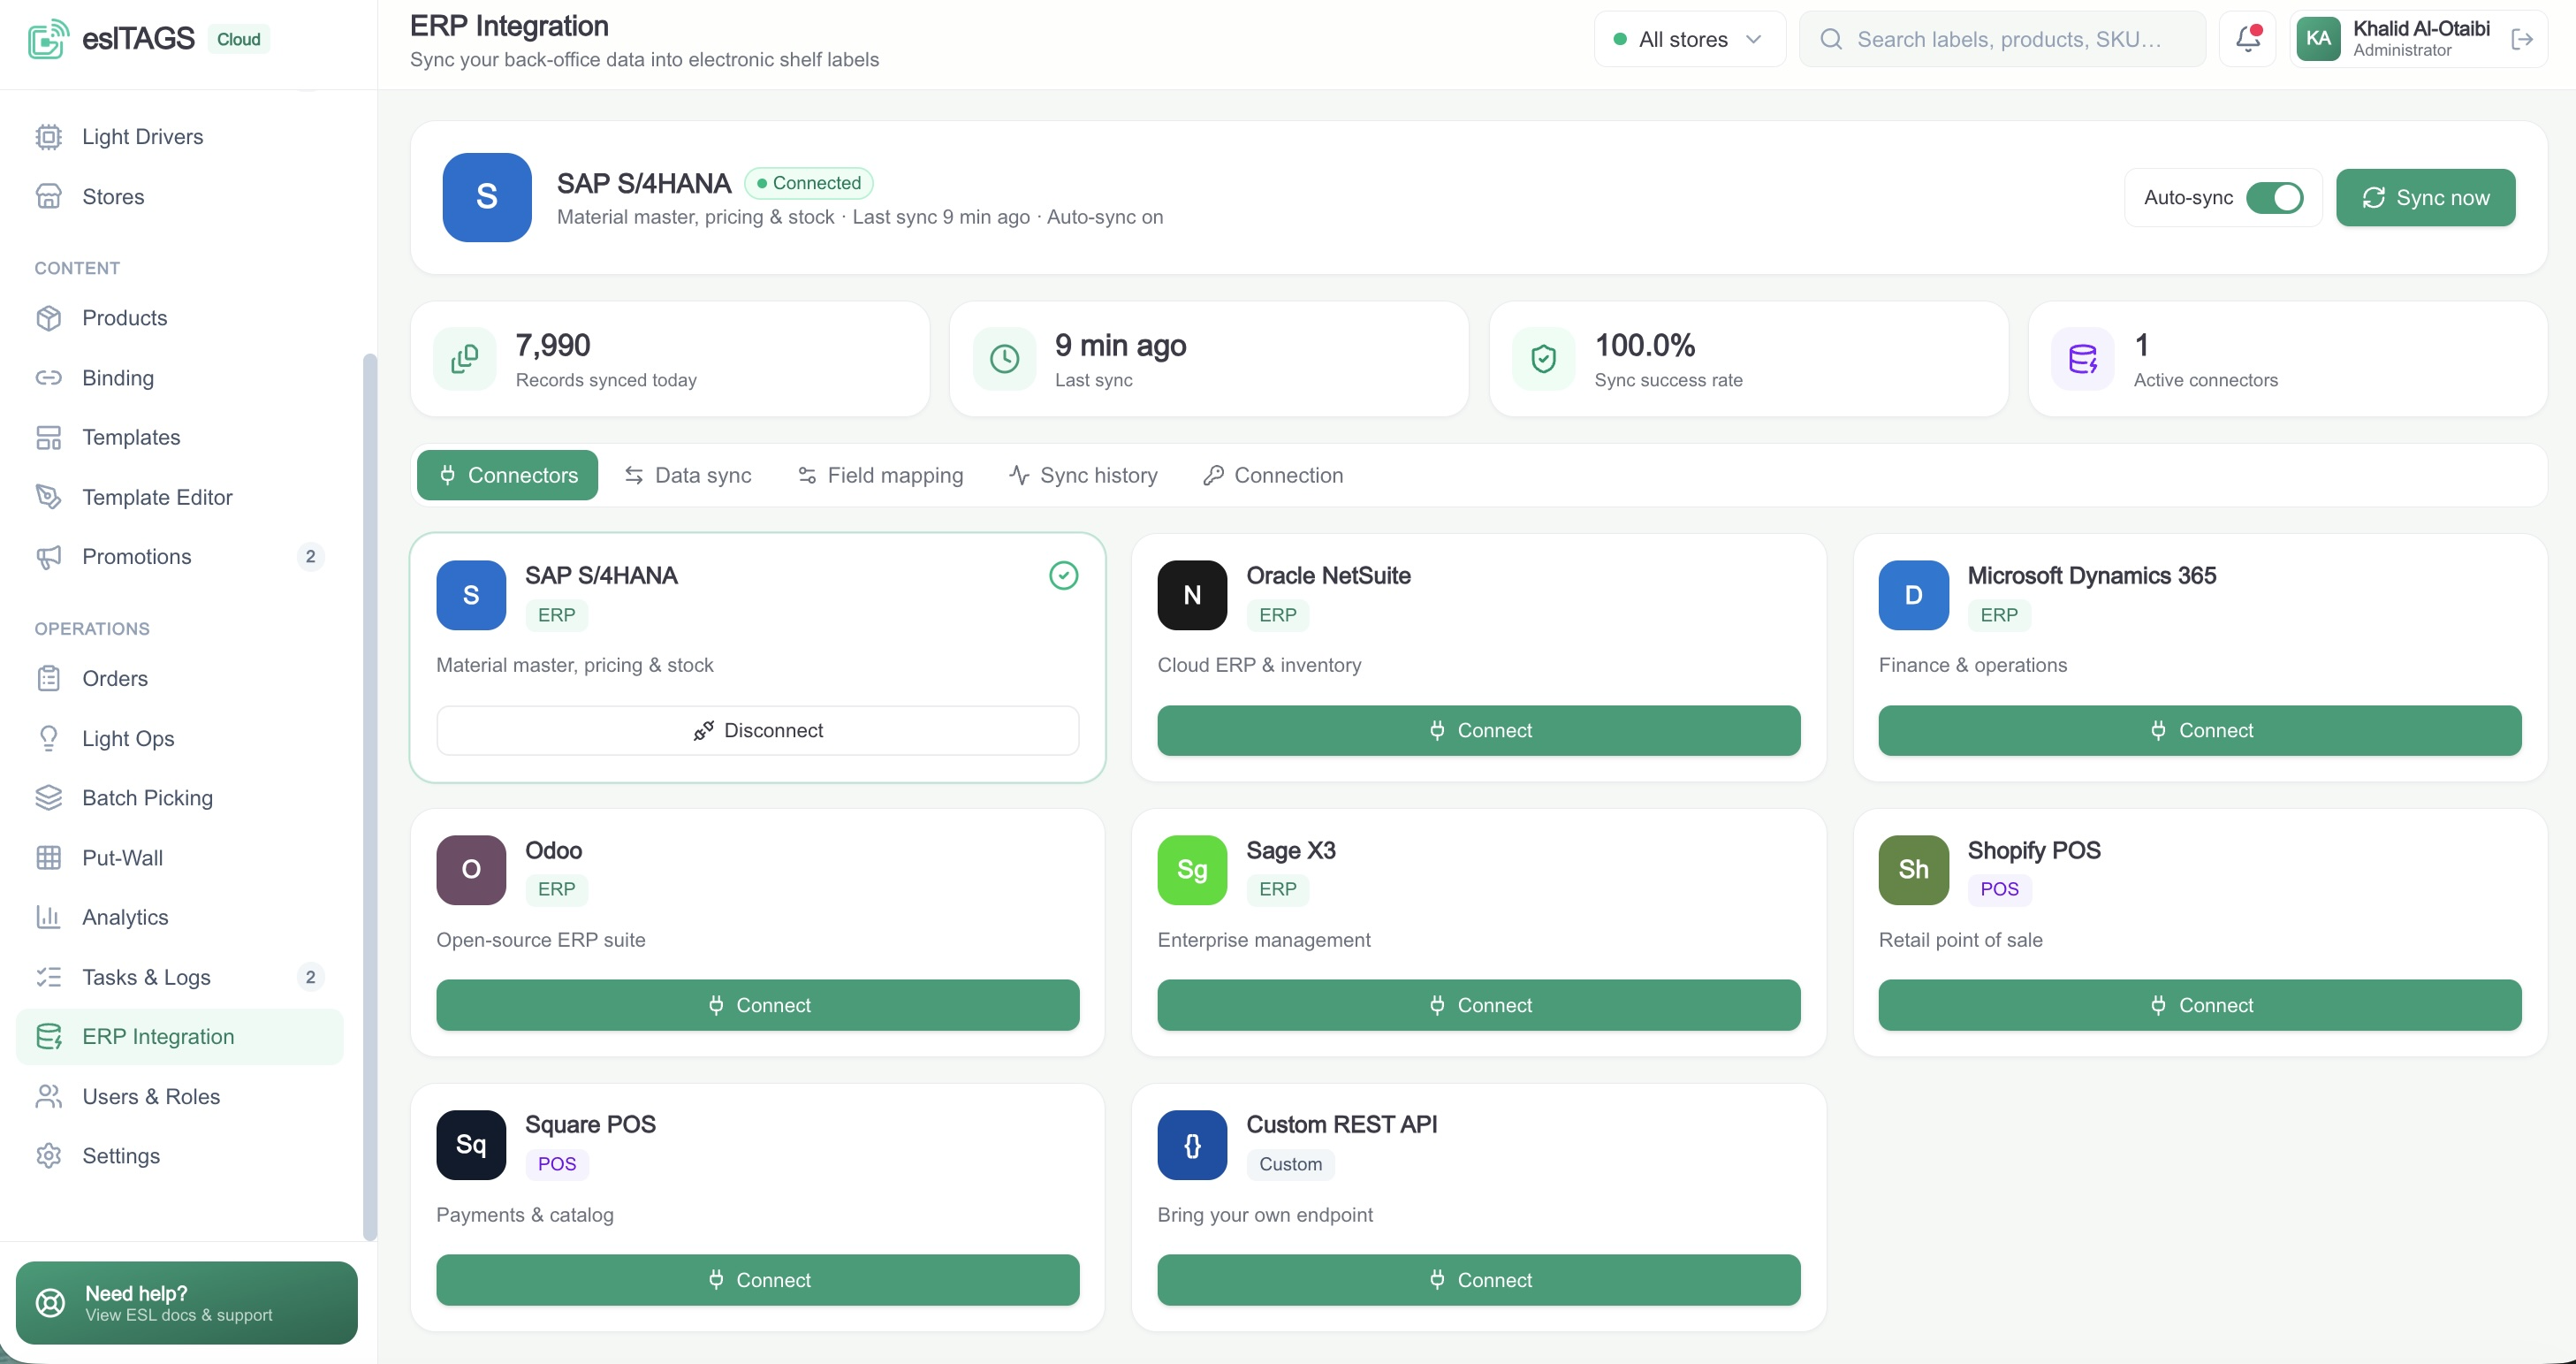The image size is (2576, 1364).
Task: Switch to the Connectors tab
Action: [507, 475]
